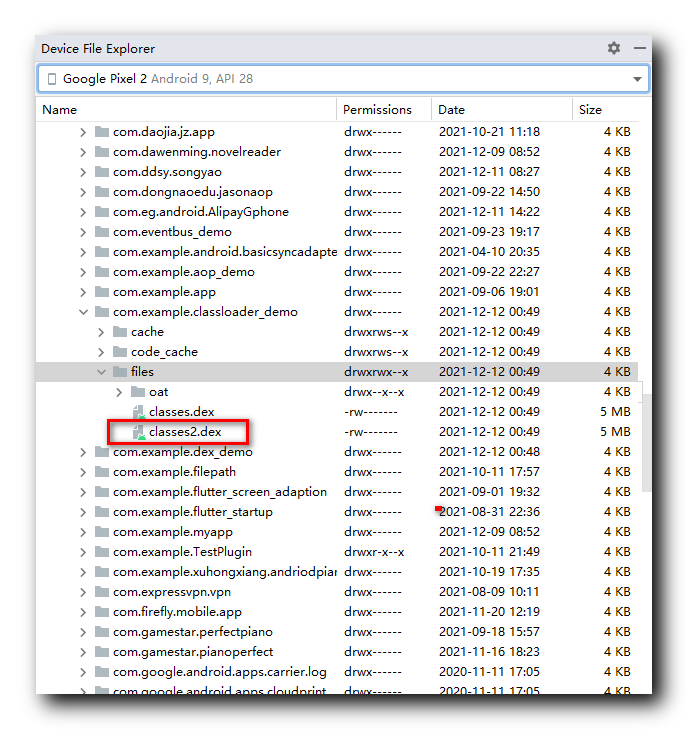Image resolution: width=687 pixels, height=729 pixels.
Task: Expand the code_cache folder
Action: click(101, 352)
